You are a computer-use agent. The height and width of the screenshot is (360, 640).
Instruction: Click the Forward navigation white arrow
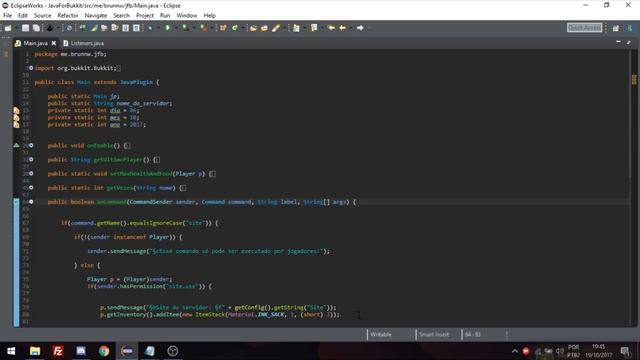[360, 28]
